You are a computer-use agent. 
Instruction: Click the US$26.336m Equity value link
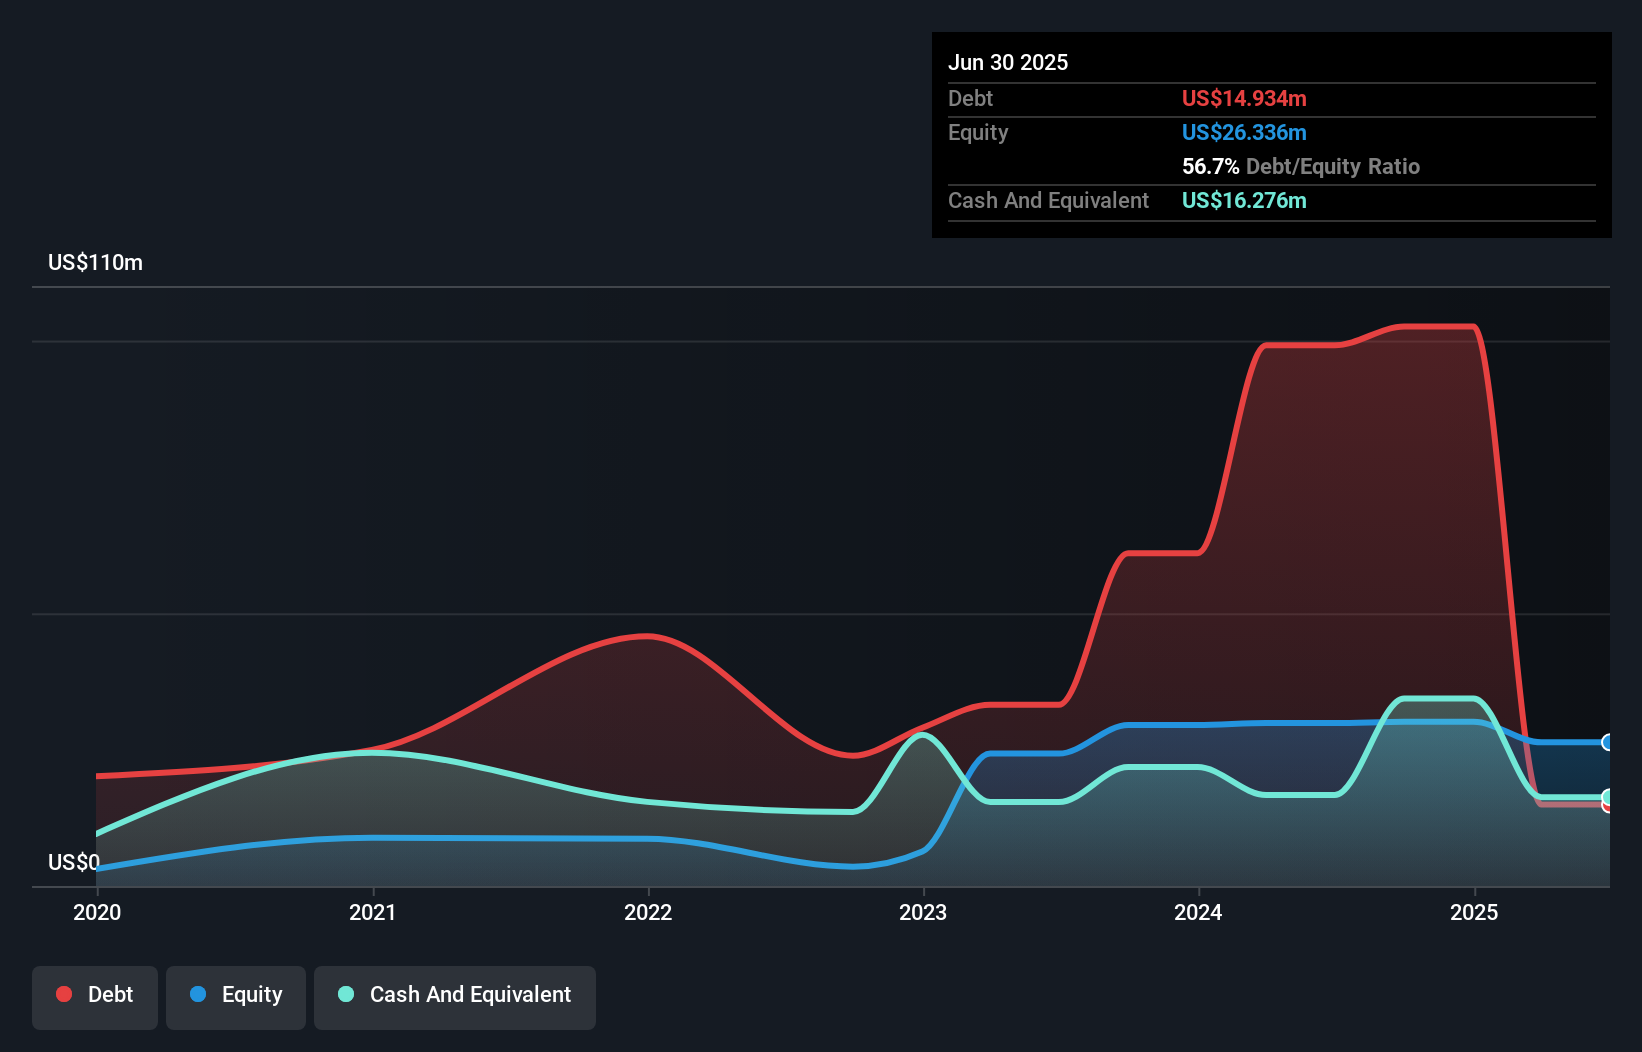point(1244,132)
